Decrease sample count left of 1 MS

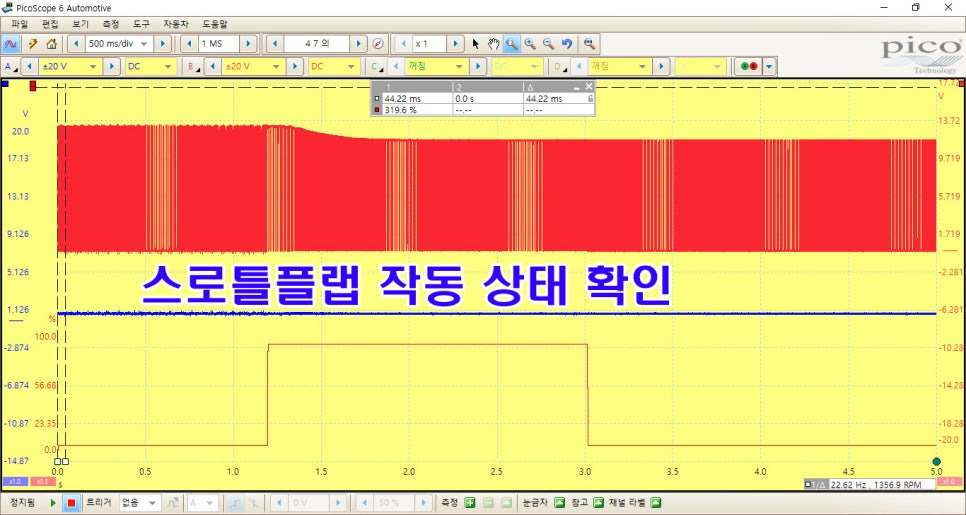pos(190,44)
